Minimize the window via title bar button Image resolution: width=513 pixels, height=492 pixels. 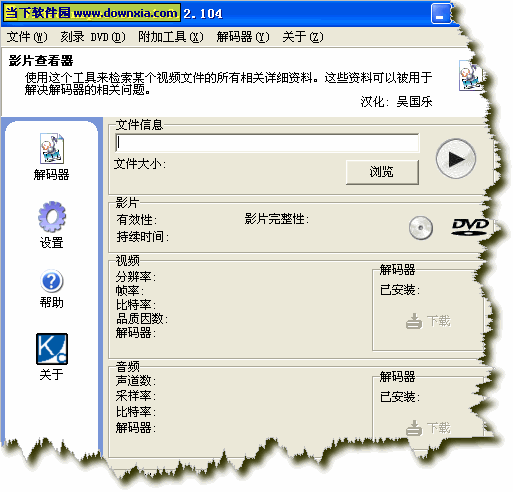pyautogui.click(x=440, y=14)
